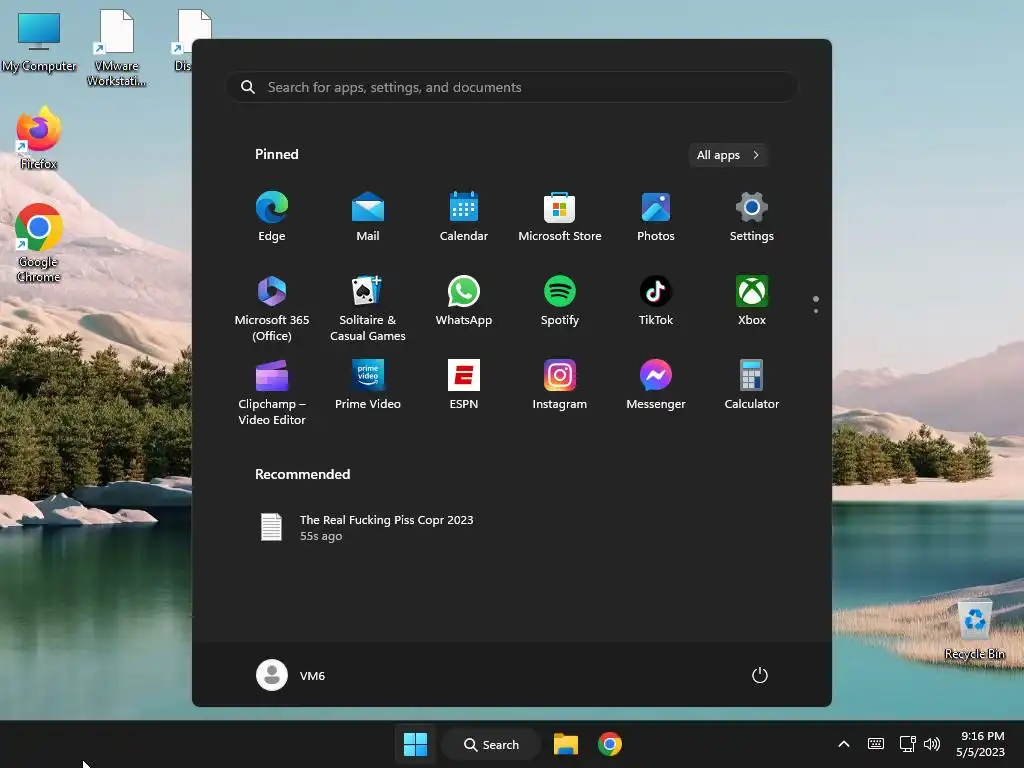The height and width of the screenshot is (768, 1024).
Task: Launch Chrome from the taskbar
Action: coord(610,744)
